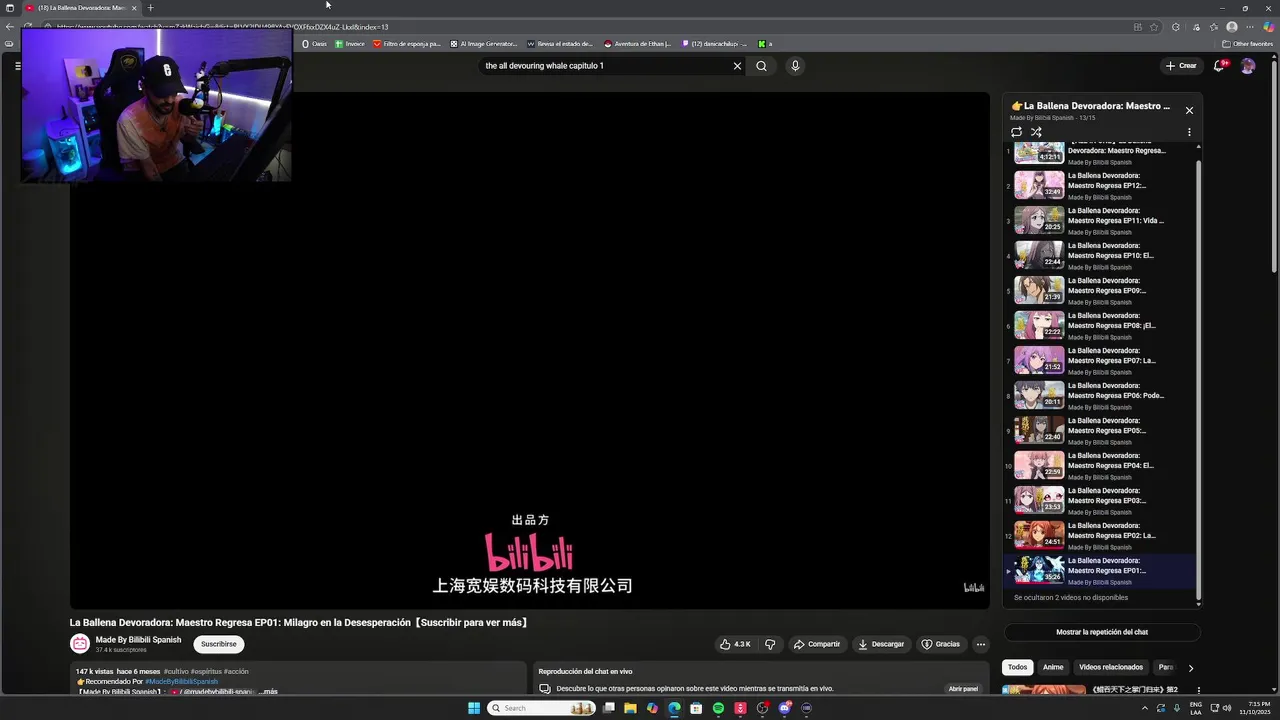The image size is (1280, 720).
Task: Open the Other favorites folder
Action: pyautogui.click(x=1247, y=44)
